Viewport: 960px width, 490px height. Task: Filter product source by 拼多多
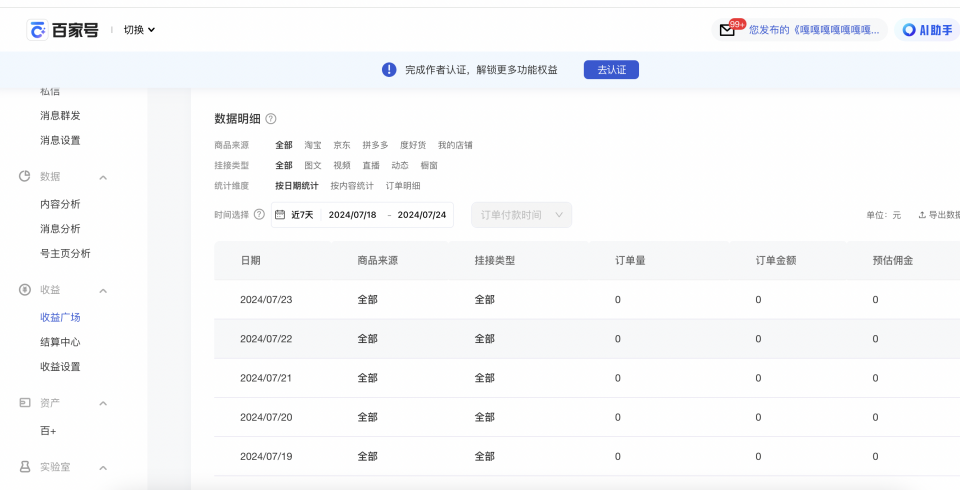click(375, 145)
